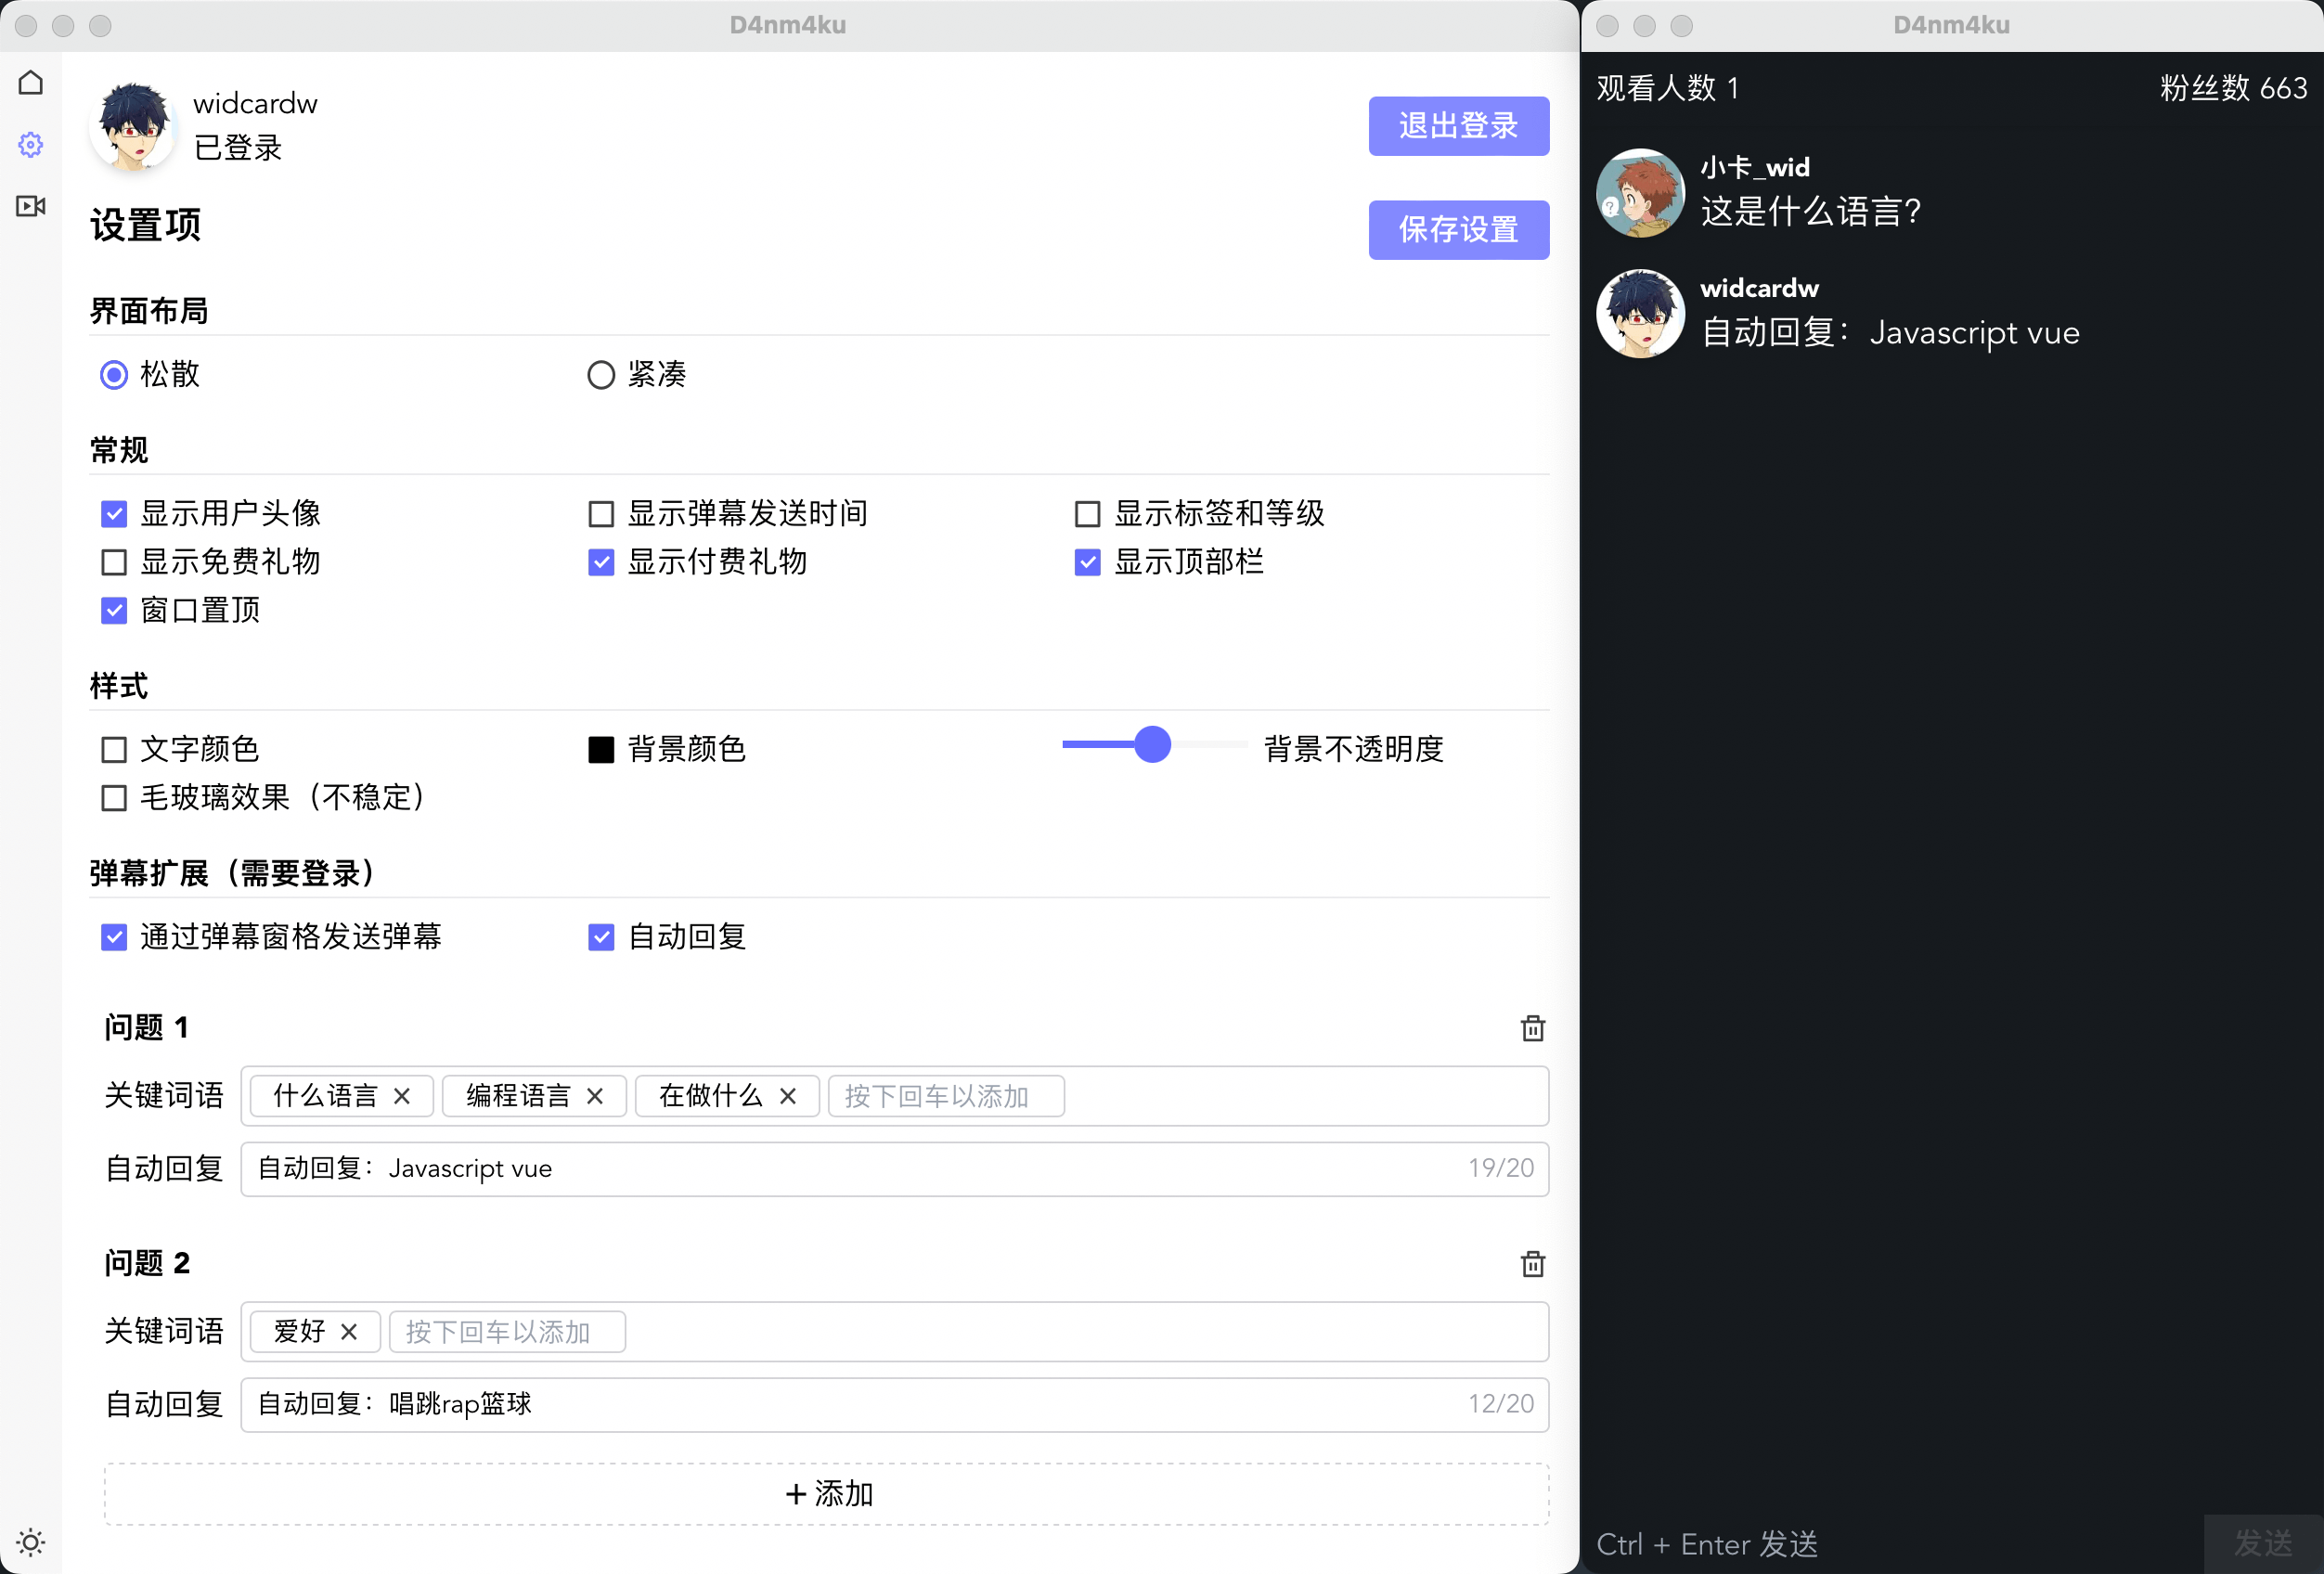
Task: Select the 紧凑 layout radio option
Action: (601, 375)
